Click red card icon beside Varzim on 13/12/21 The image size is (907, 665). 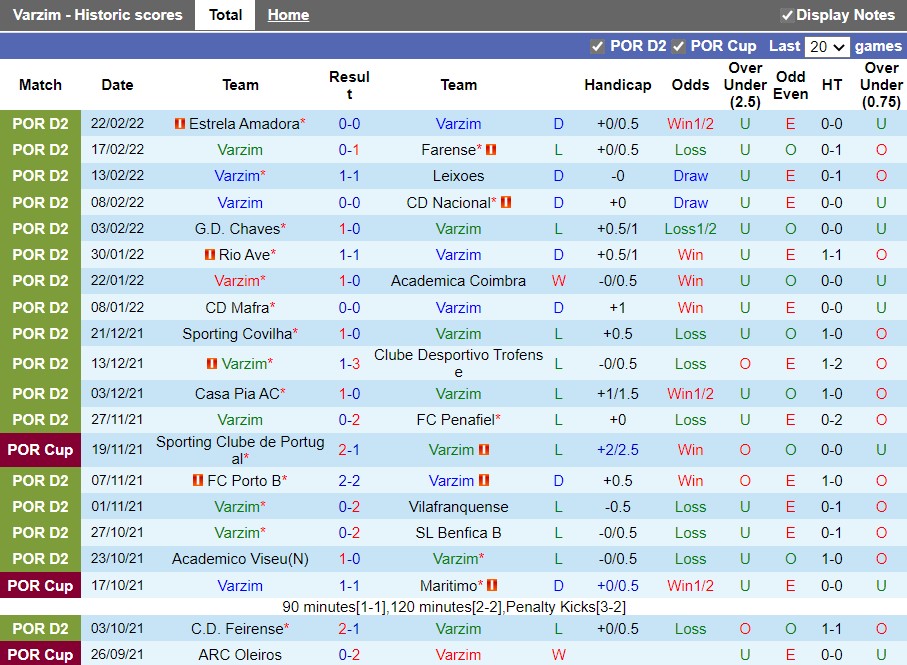(212, 364)
